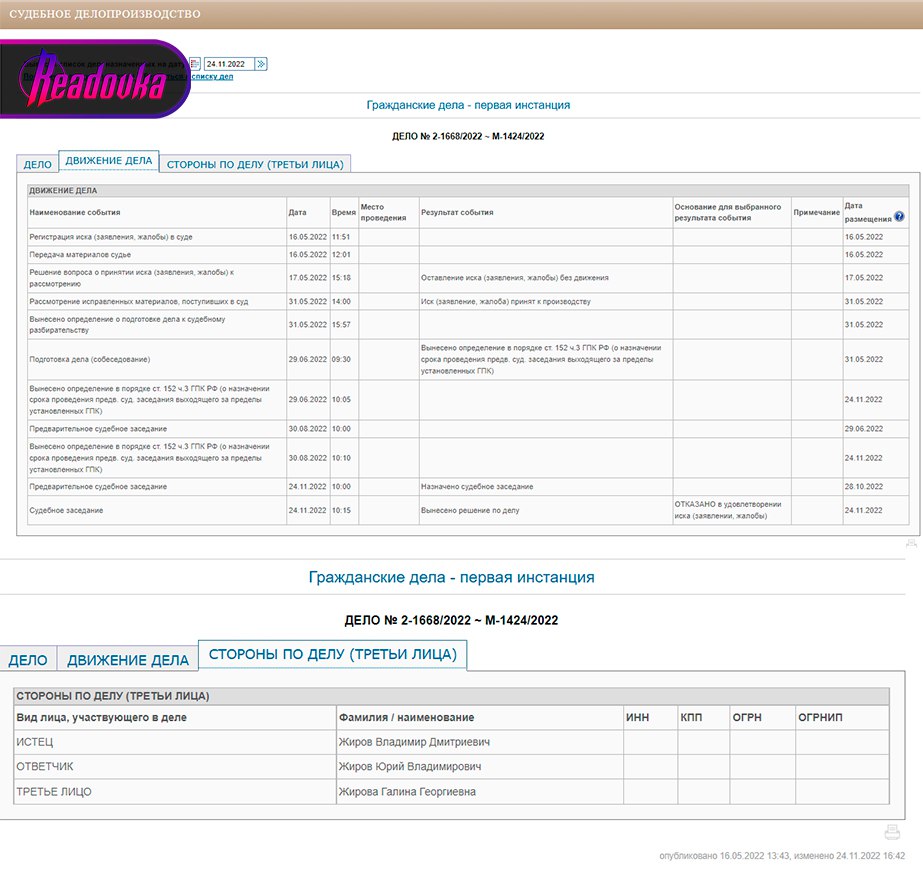
Task: Click the ИСТЕЦ row label
Action: pos(35,742)
